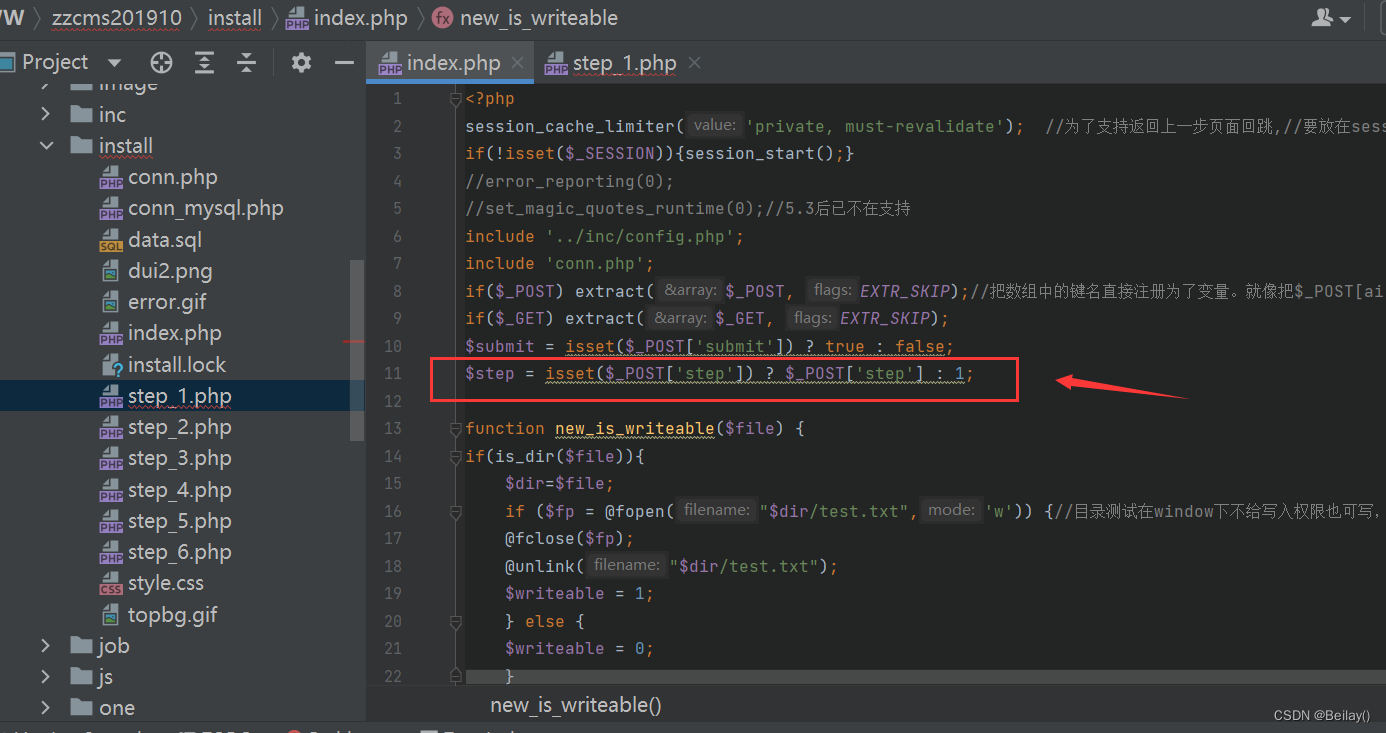Expand the js folder
Image resolution: width=1386 pixels, height=733 pixels.
pos(46,677)
